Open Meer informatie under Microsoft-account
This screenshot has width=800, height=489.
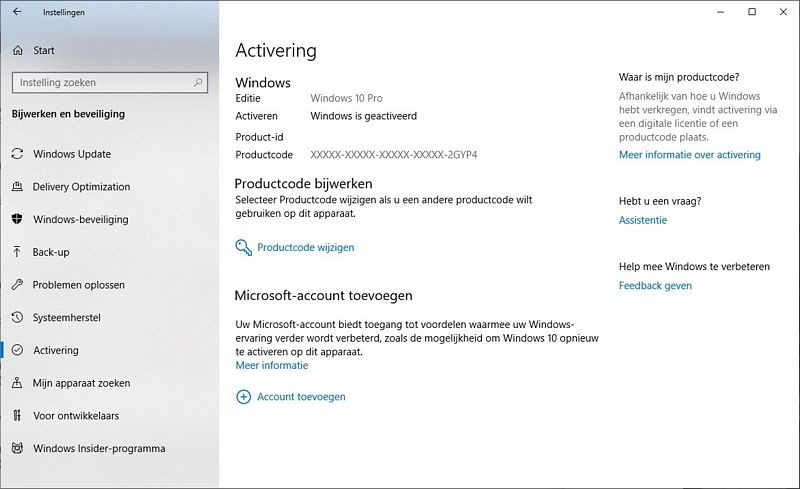tap(271, 366)
